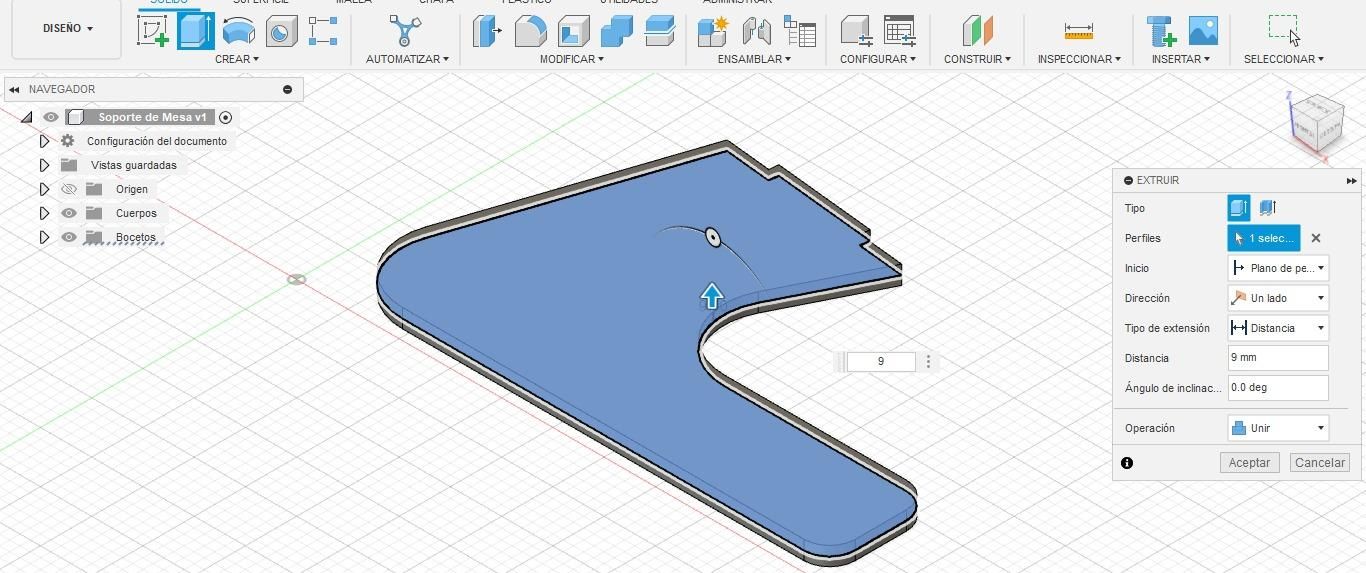1366x573 pixels.
Task: Select the Measure tool
Action: point(1078,31)
